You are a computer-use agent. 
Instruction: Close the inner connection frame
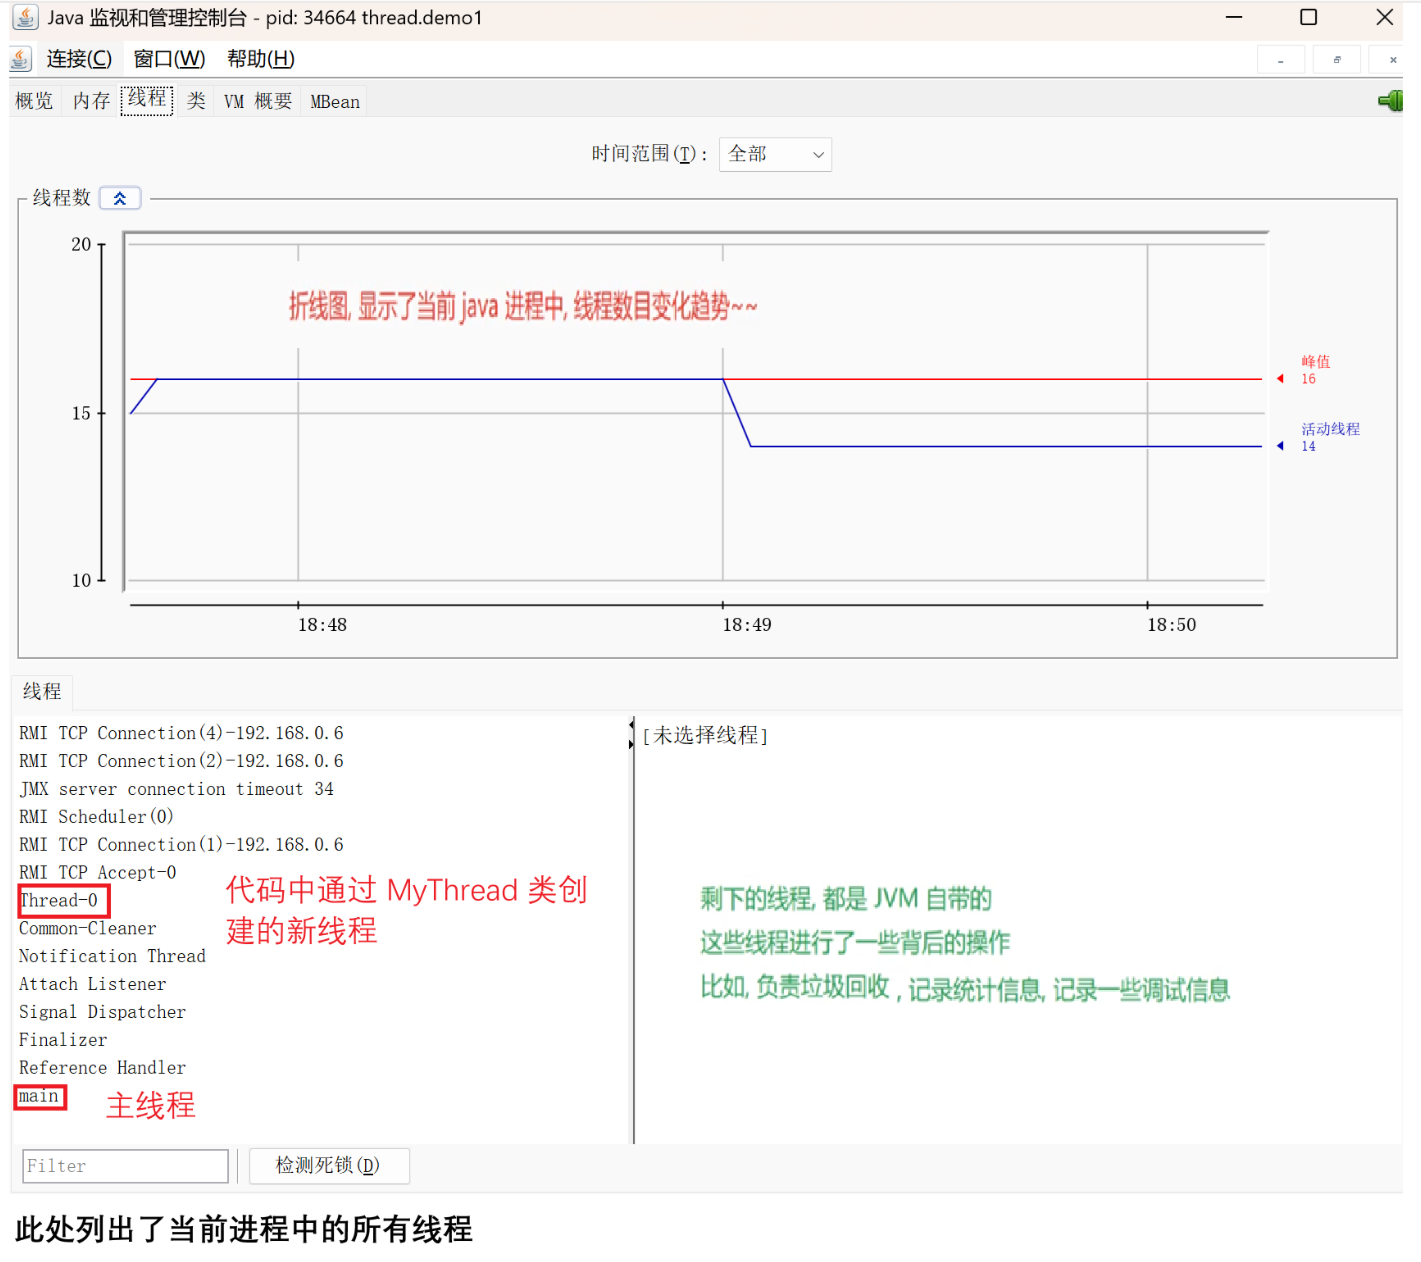click(1392, 60)
